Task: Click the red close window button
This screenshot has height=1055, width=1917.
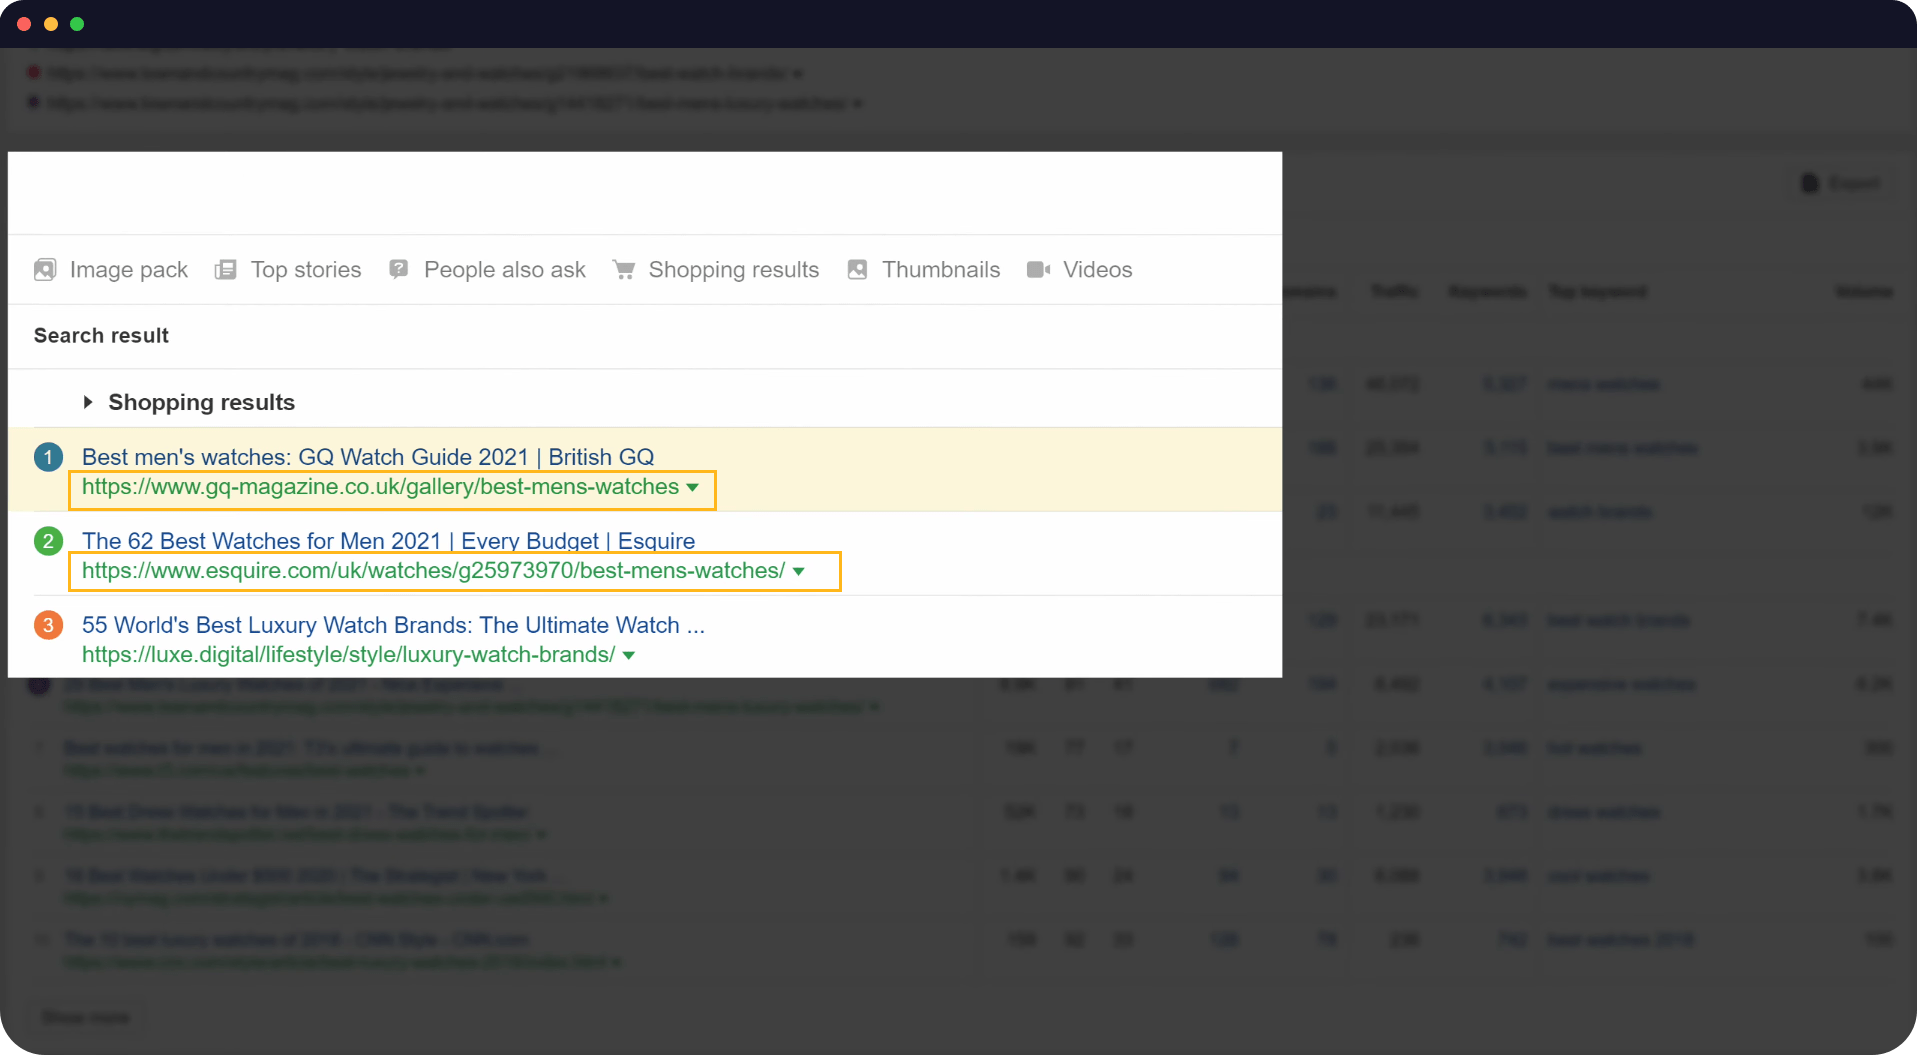Action: pyautogui.click(x=24, y=24)
